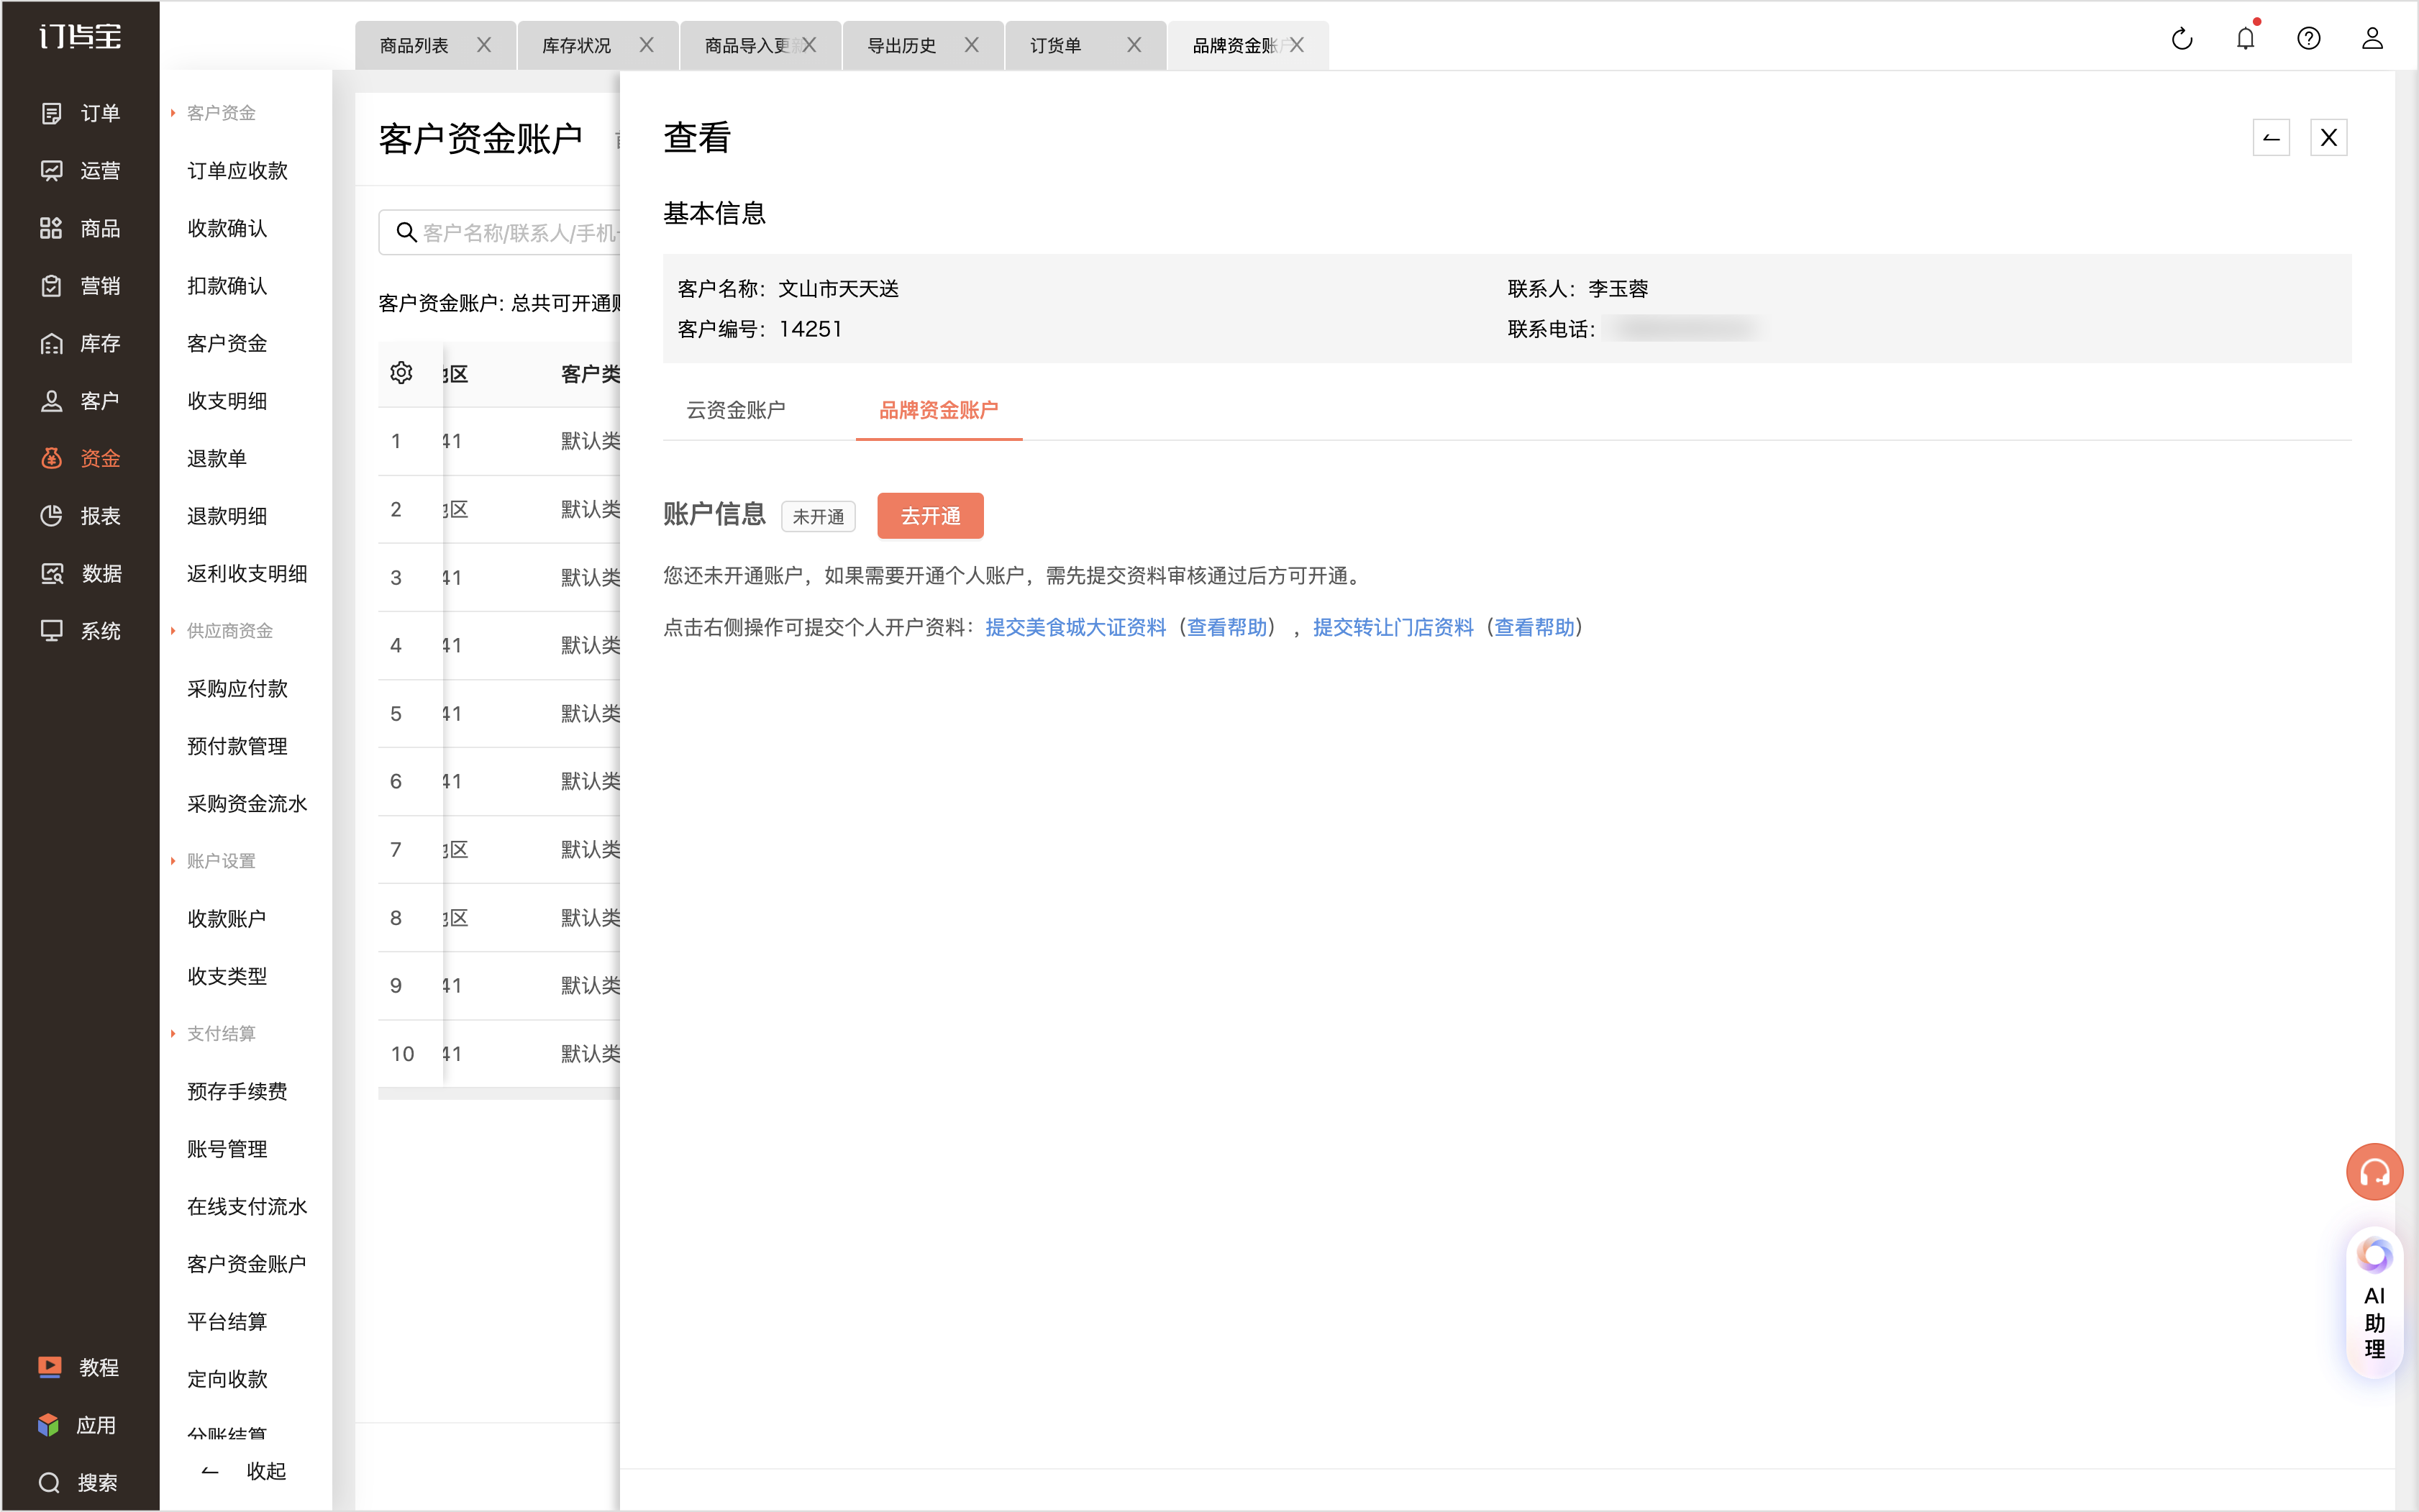Click the refresh icon in top bar
The height and width of the screenshot is (1512, 2419).
point(2182,39)
